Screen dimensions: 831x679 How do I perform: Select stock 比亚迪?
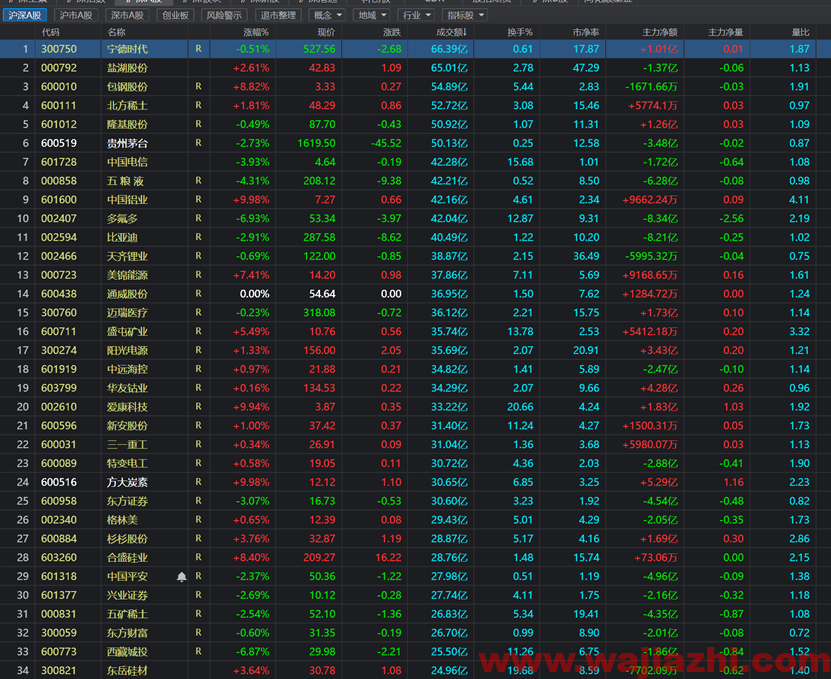[x=122, y=237]
